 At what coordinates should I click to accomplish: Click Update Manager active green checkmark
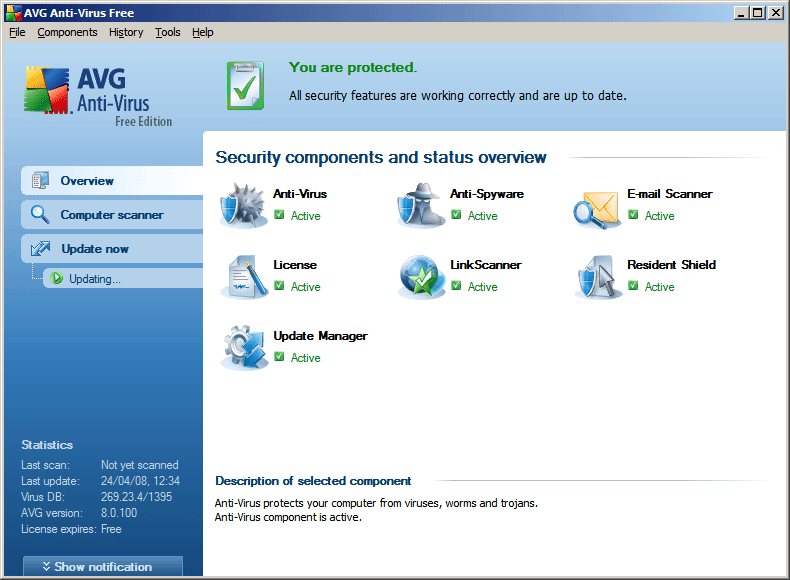pos(279,357)
